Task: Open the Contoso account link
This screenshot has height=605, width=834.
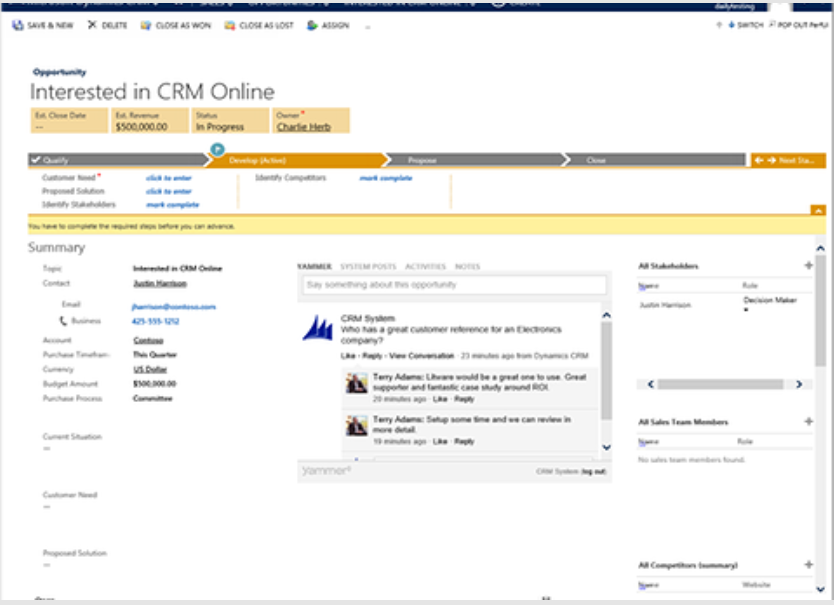Action: (x=148, y=340)
